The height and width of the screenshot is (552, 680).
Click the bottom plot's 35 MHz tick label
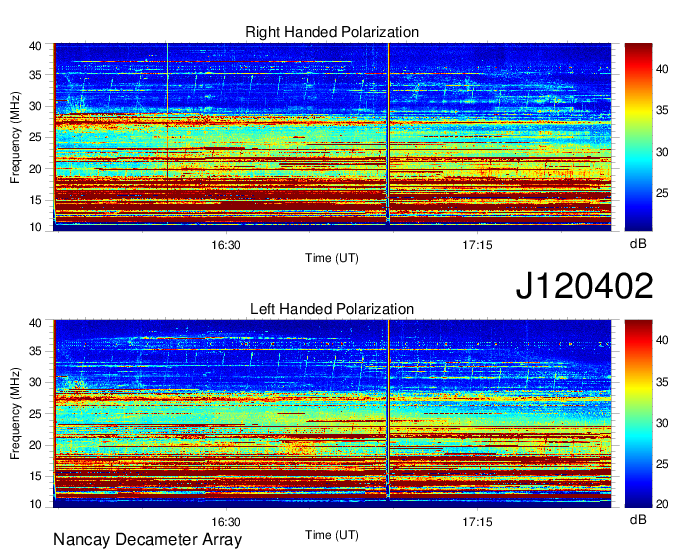click(35, 351)
